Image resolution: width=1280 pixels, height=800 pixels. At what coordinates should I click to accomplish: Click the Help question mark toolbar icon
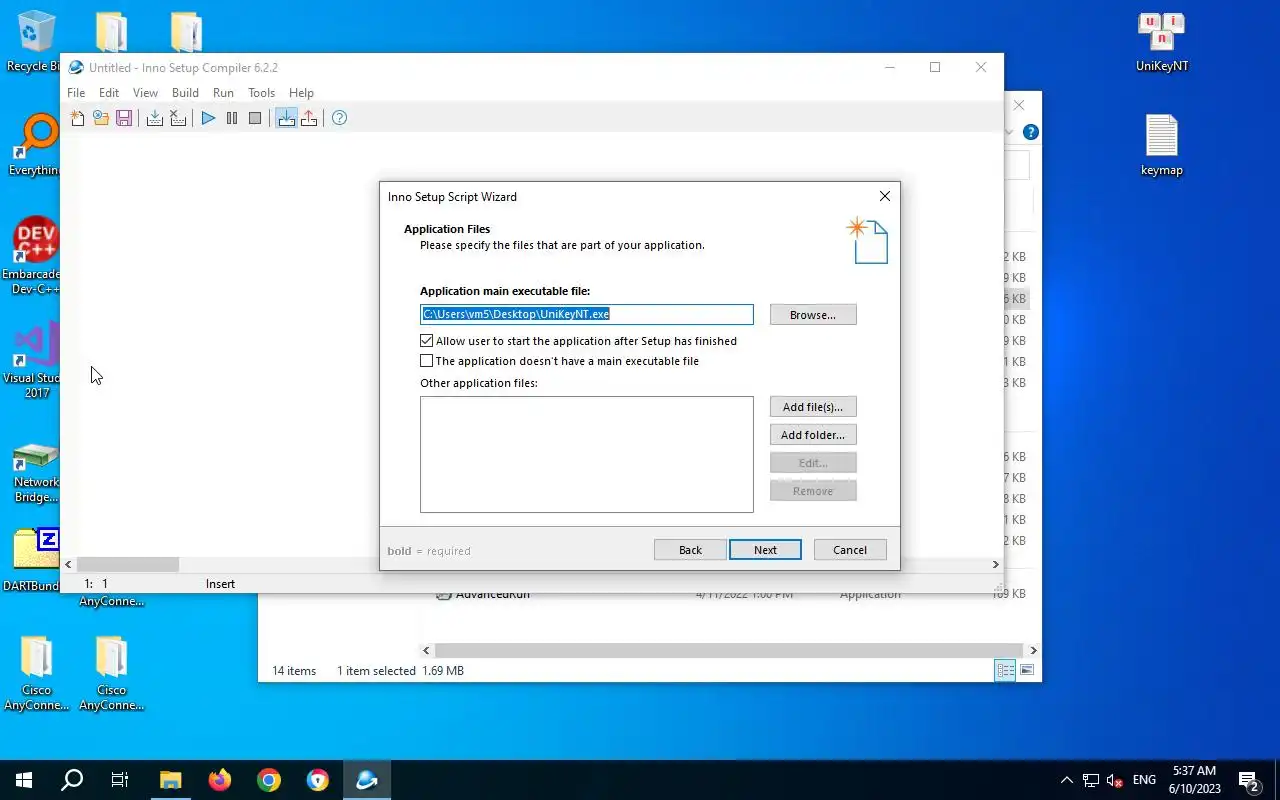(x=339, y=118)
